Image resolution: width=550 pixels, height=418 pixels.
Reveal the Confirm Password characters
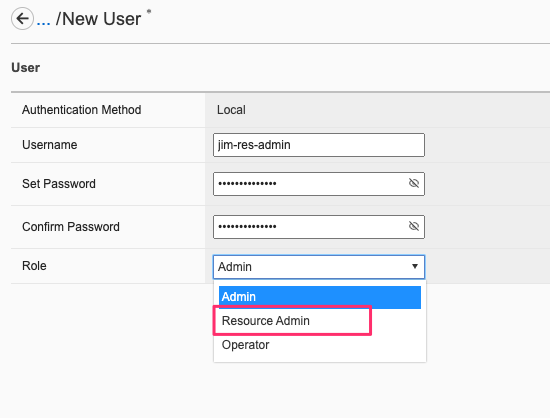coord(414,226)
